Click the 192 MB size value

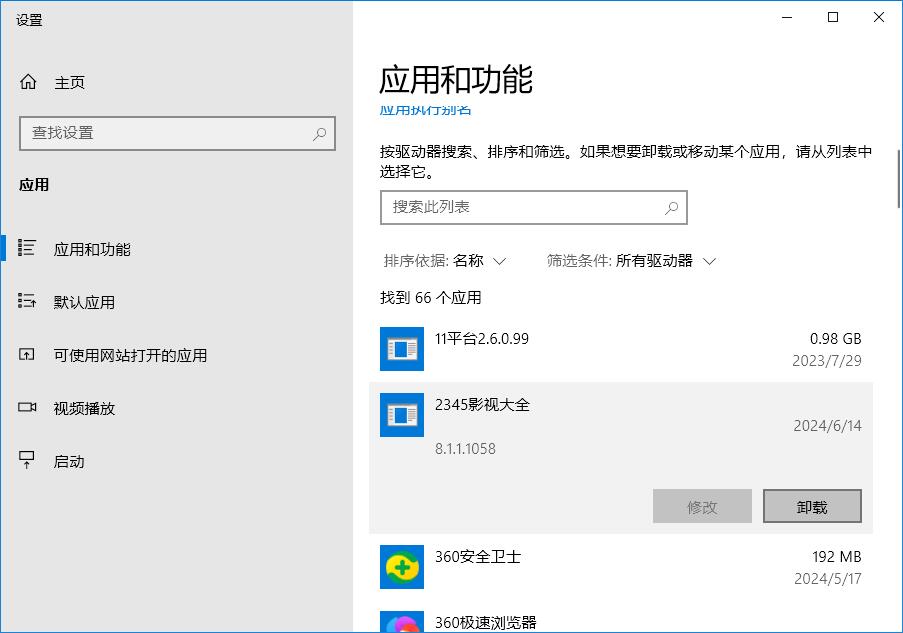coord(837,557)
